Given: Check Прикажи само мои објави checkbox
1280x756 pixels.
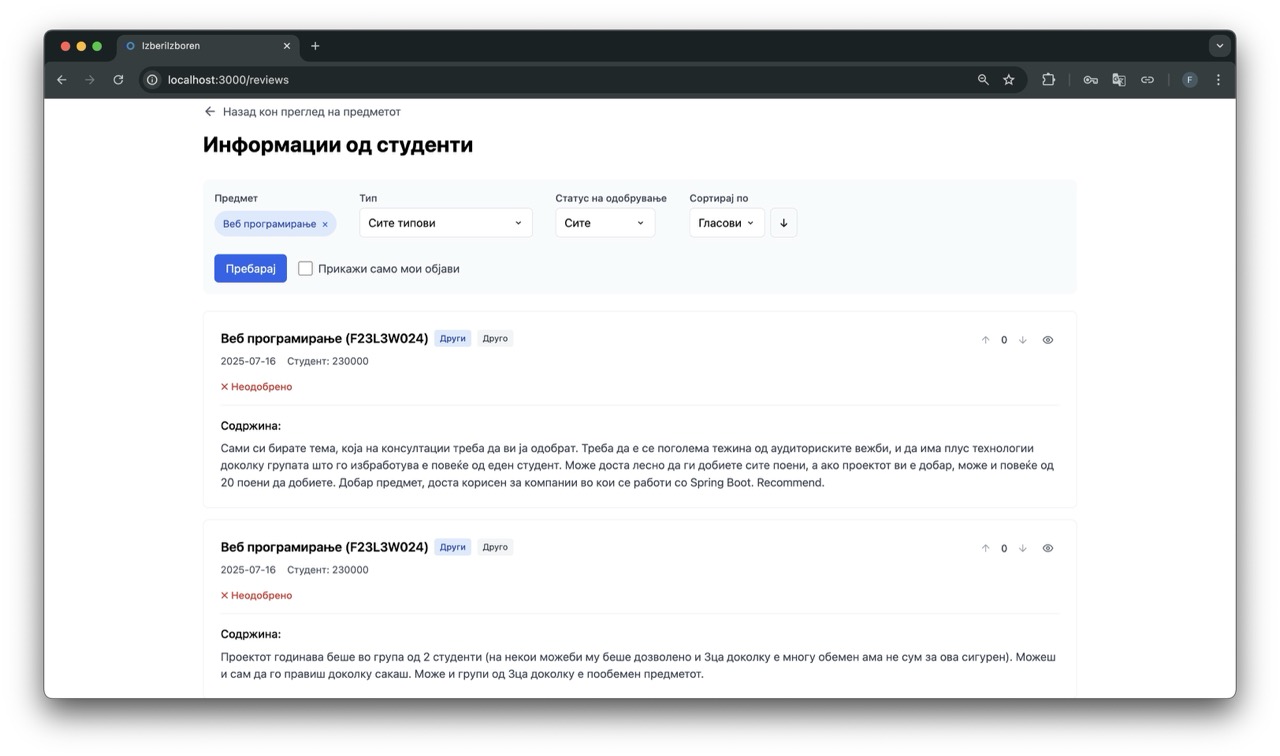Looking at the screenshot, I should click(x=306, y=269).
